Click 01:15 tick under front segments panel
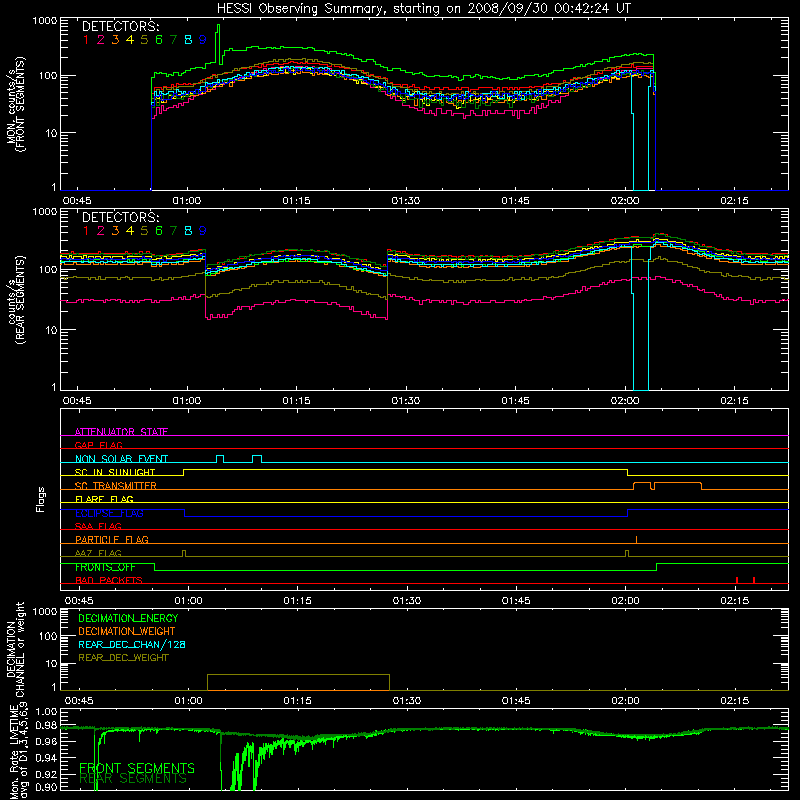Screen dimensions: 800x800 296,201
